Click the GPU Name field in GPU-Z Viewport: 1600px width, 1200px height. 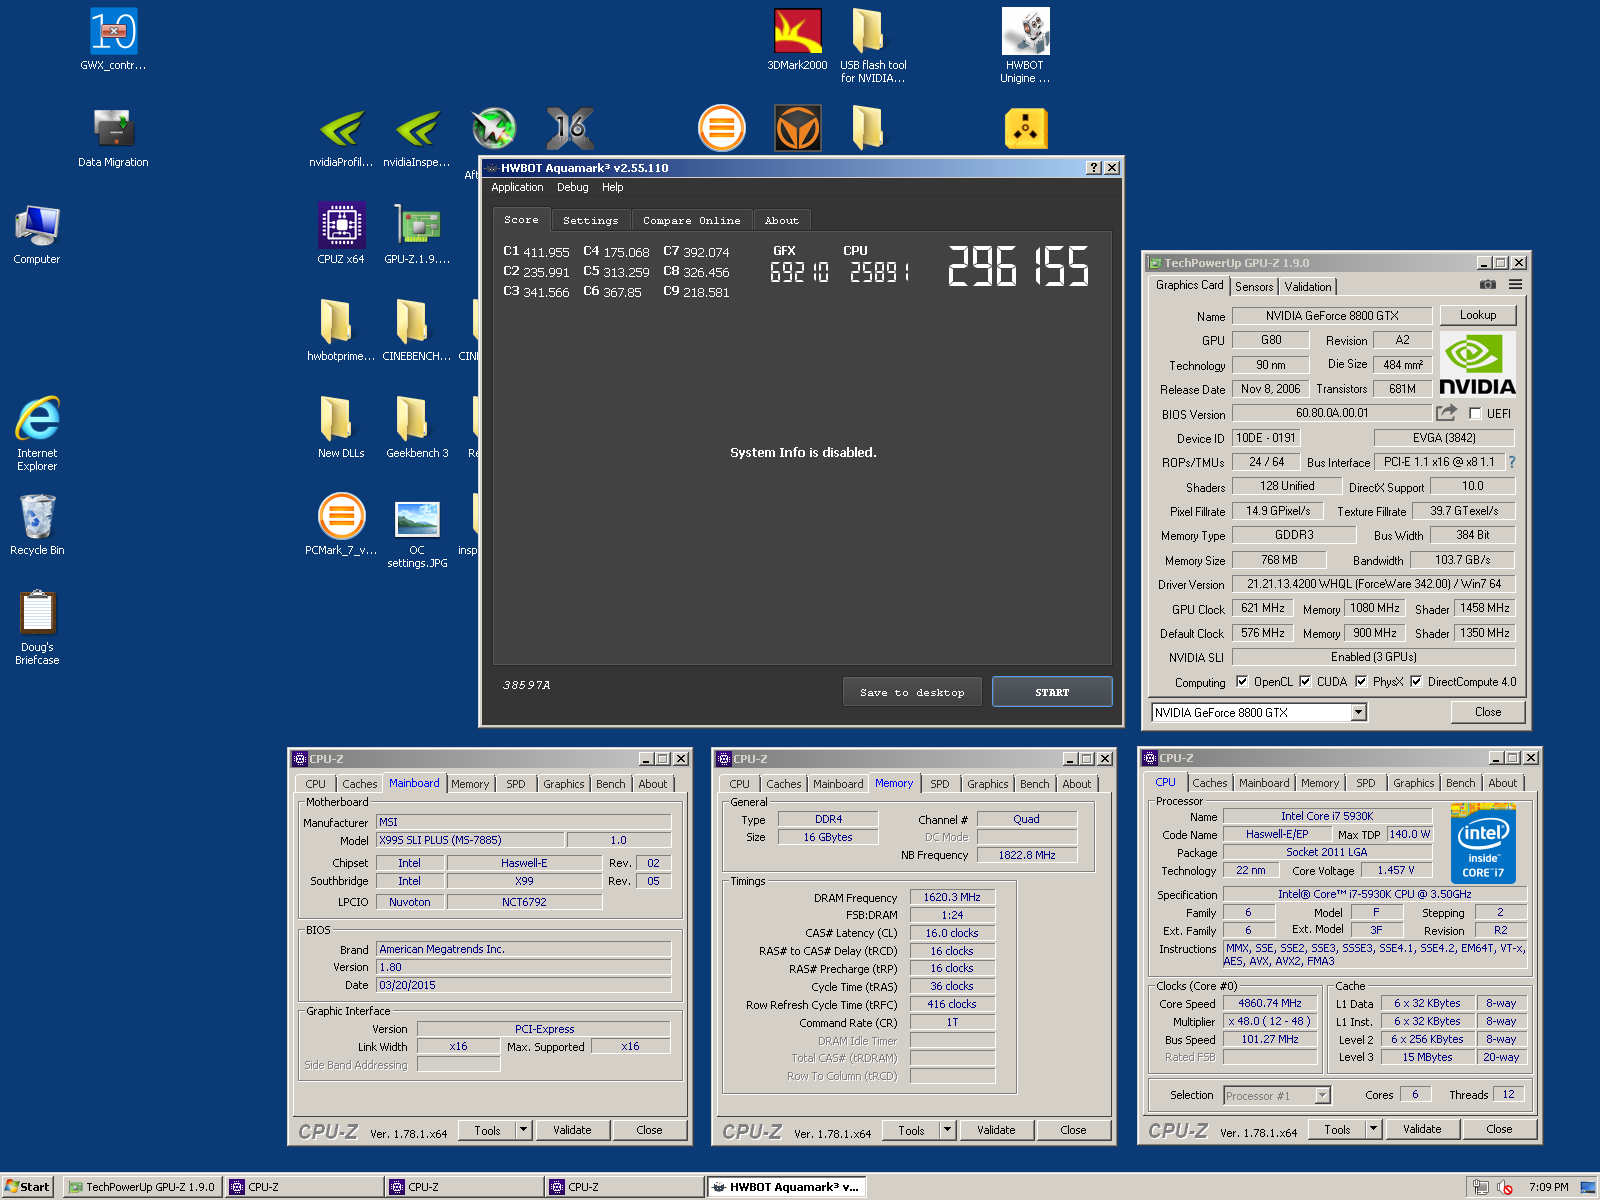[1332, 316]
